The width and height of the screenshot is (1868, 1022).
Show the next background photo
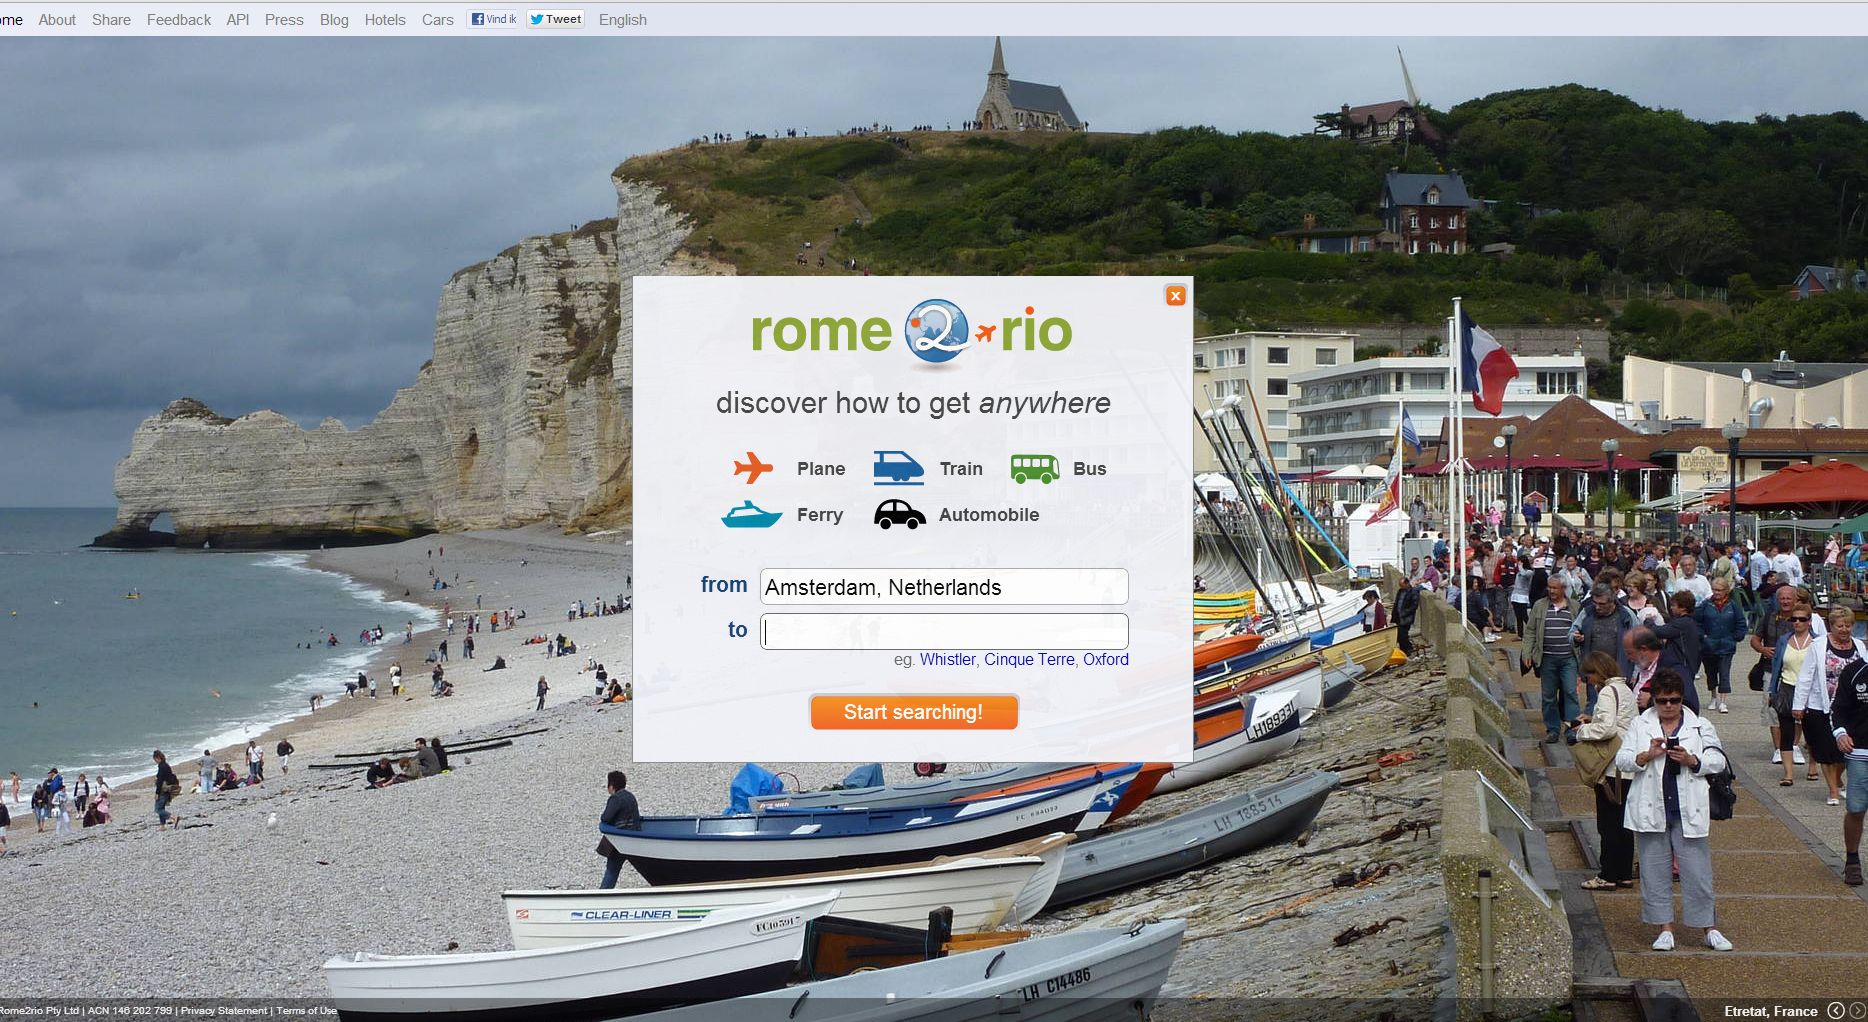pos(1857,1011)
